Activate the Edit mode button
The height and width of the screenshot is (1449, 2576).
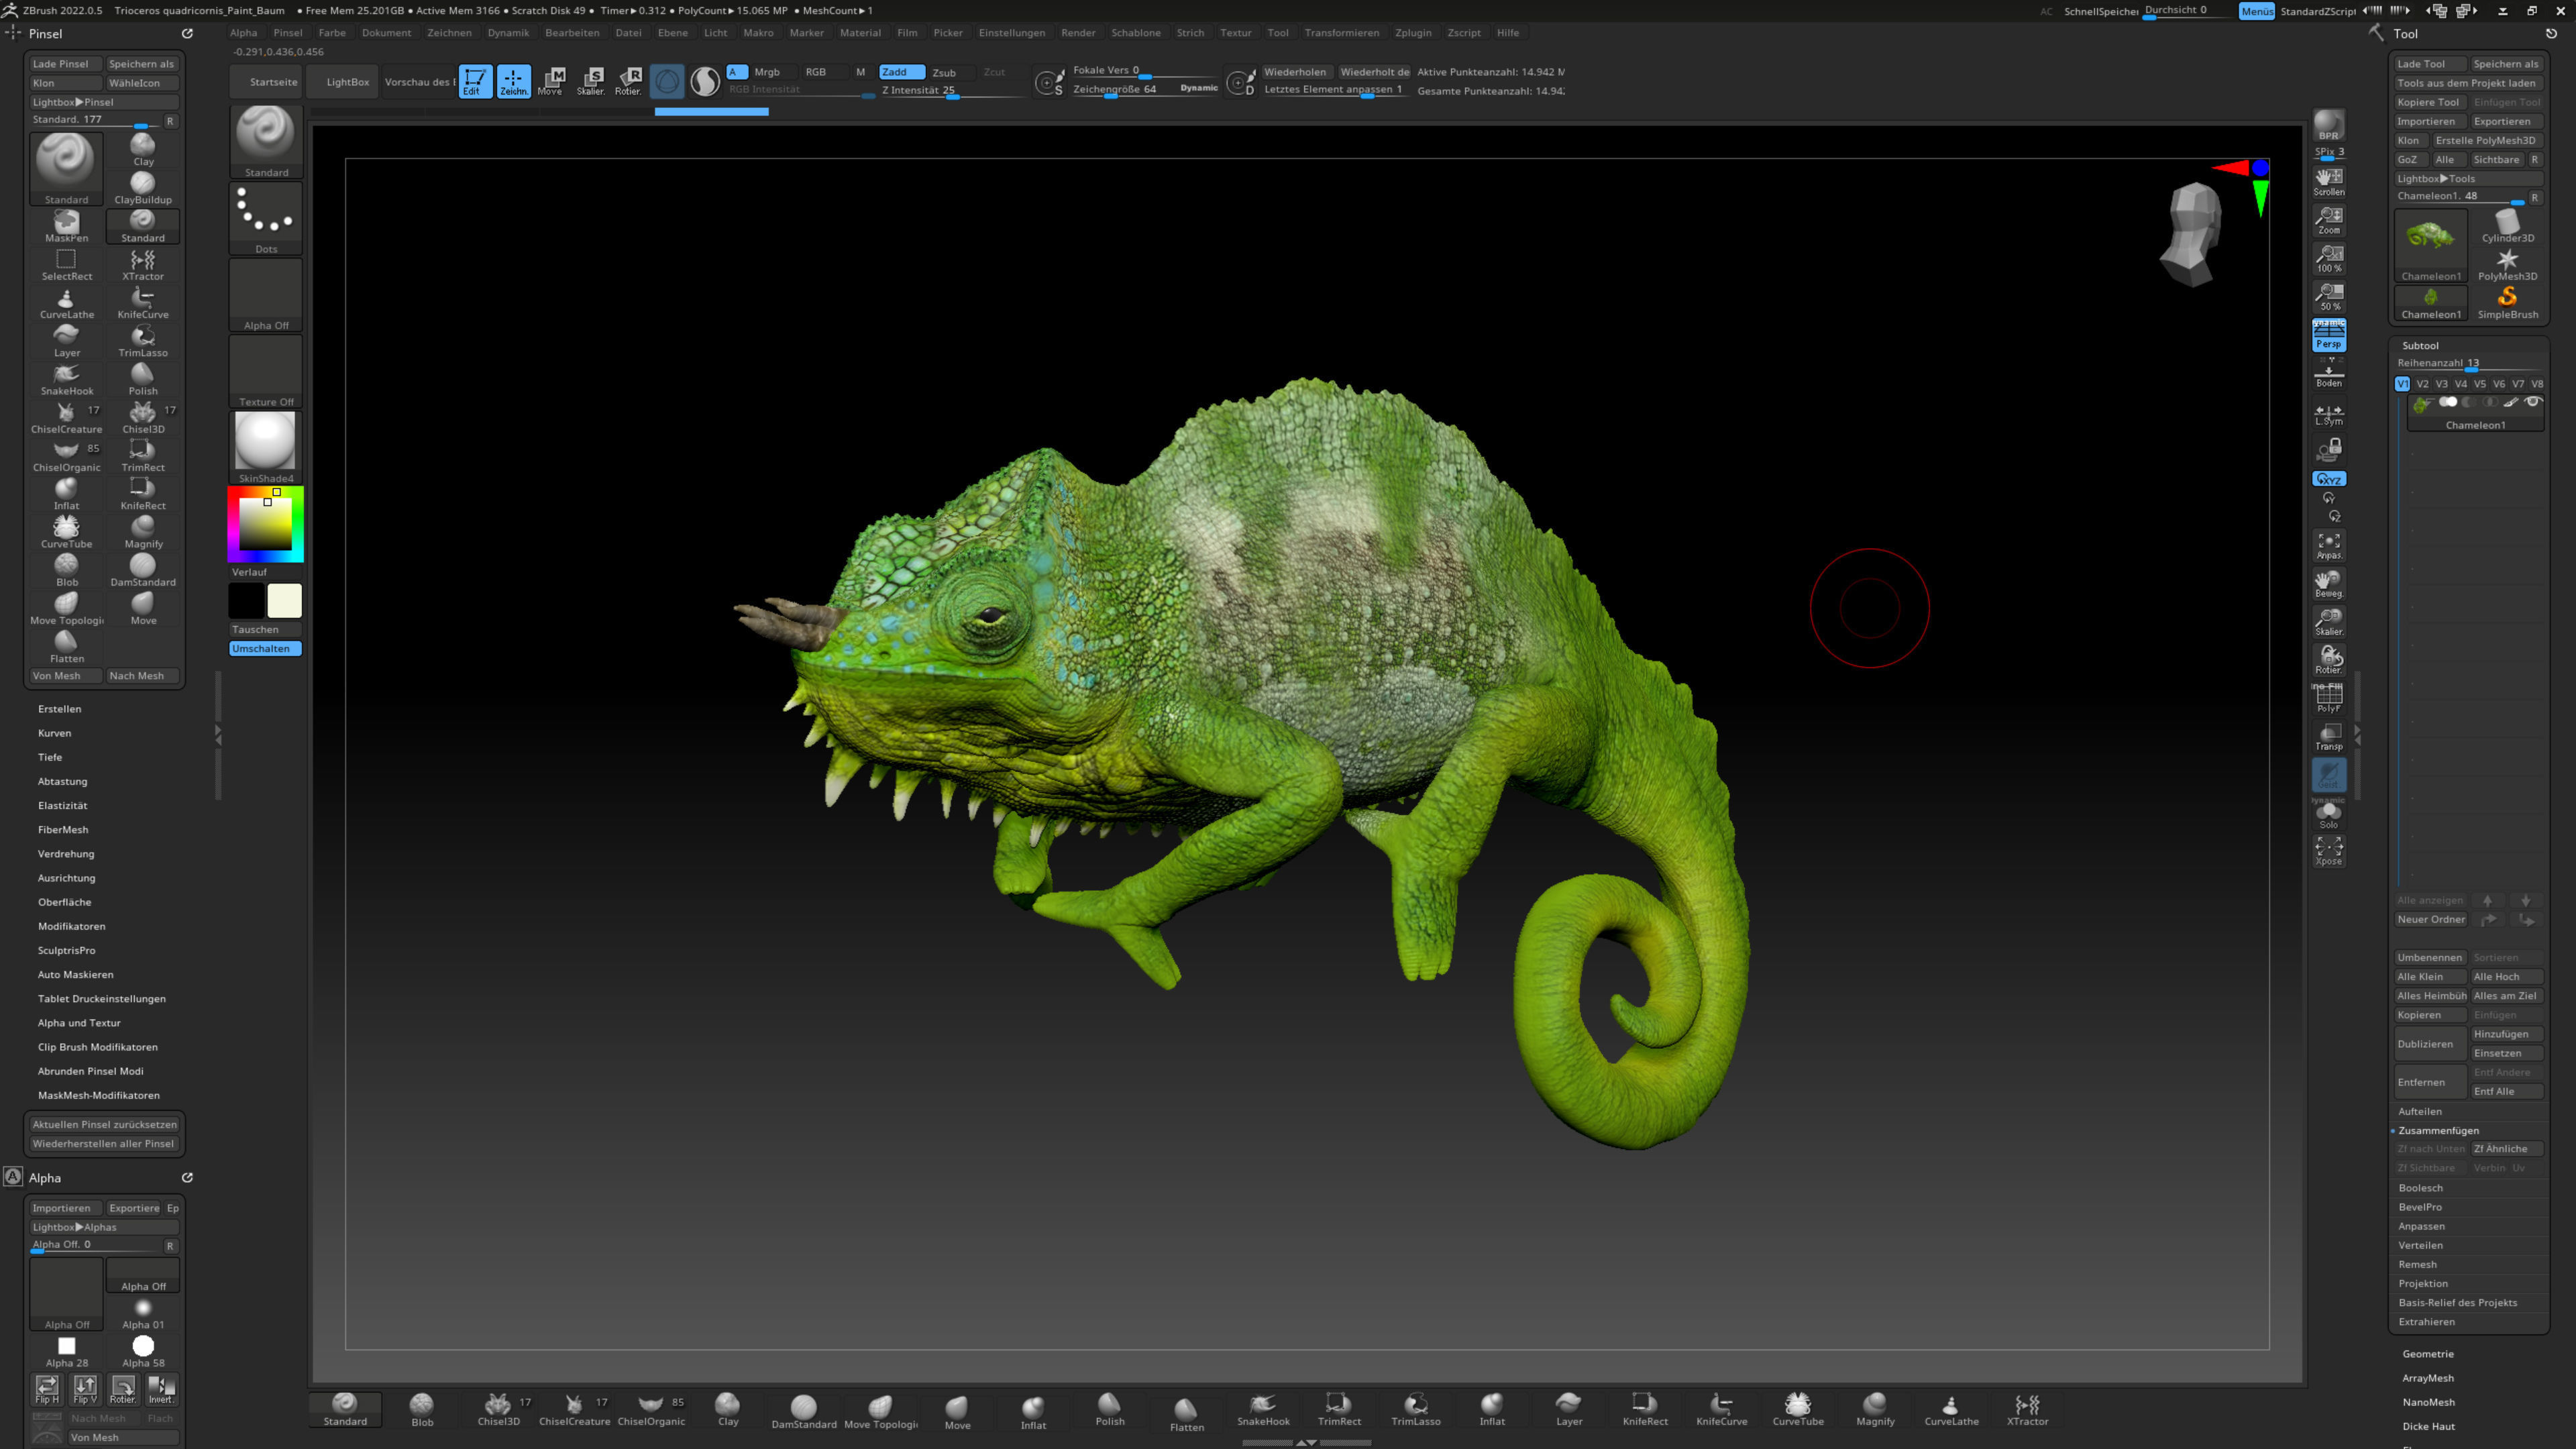pyautogui.click(x=475, y=81)
